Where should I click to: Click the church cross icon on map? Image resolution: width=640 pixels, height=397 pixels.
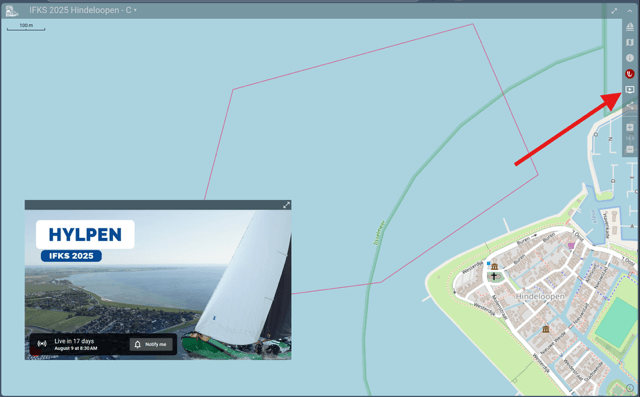[x=494, y=277]
